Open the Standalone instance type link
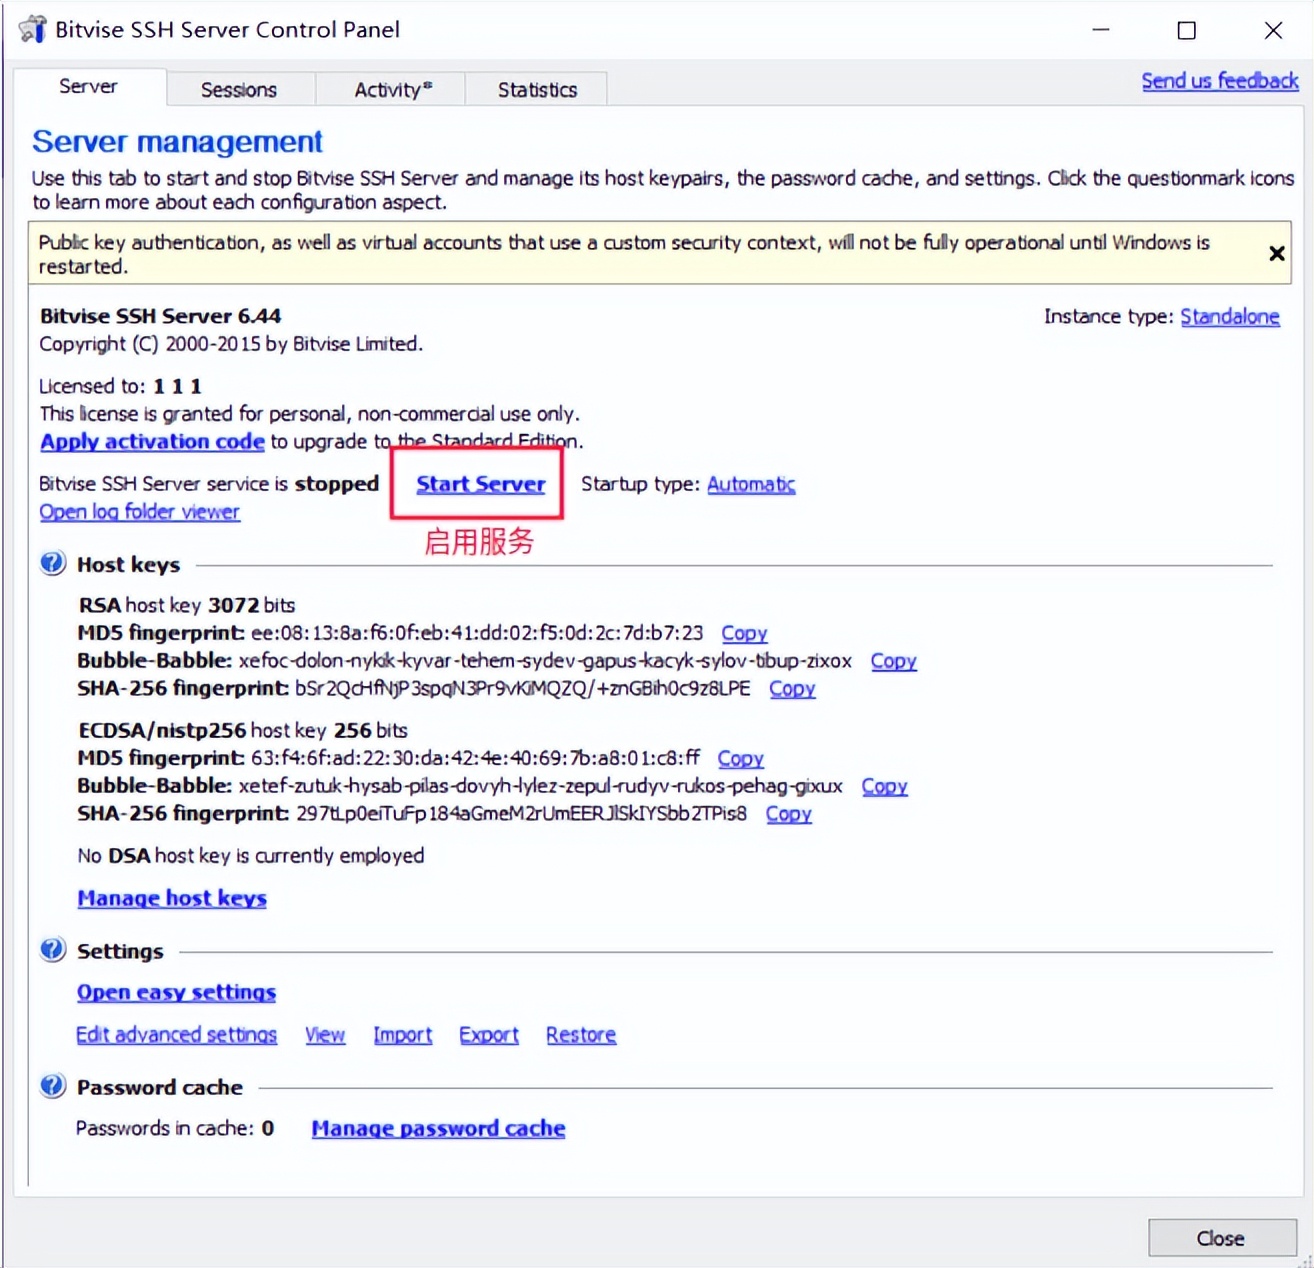Screen dimensions: 1314x1268 (x=1229, y=317)
